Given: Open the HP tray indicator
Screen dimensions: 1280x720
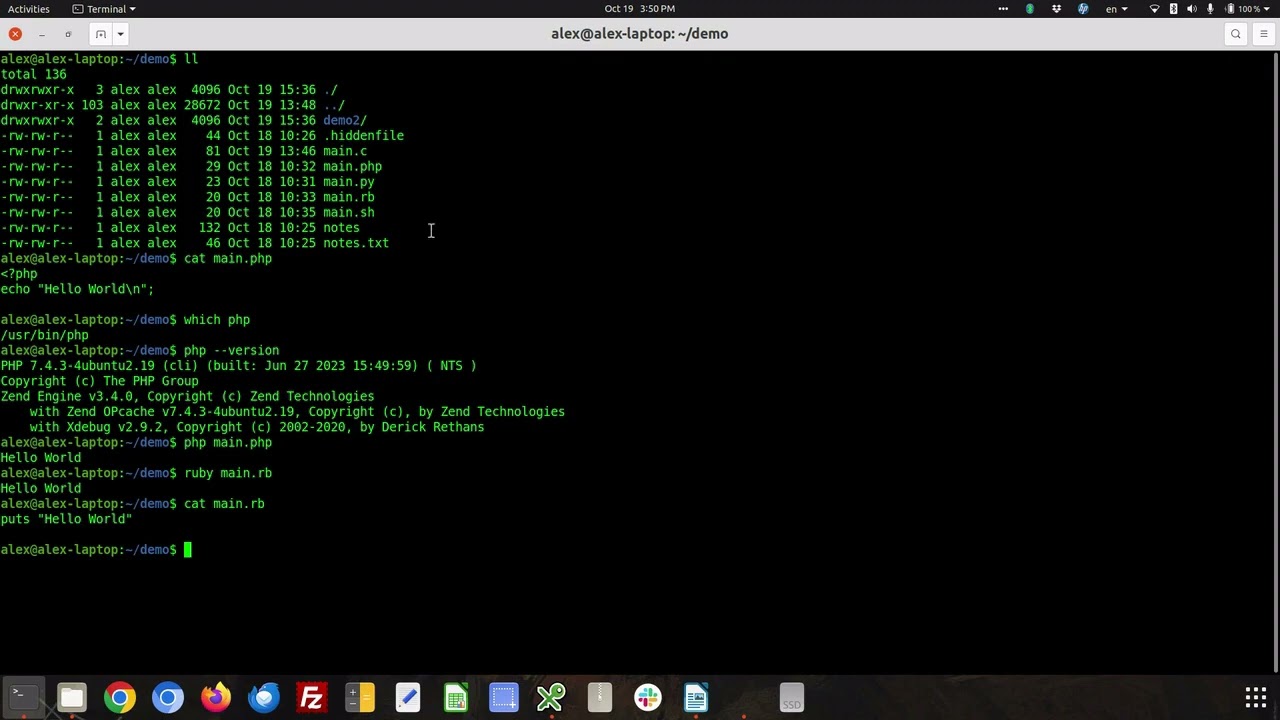Looking at the screenshot, I should [1083, 9].
